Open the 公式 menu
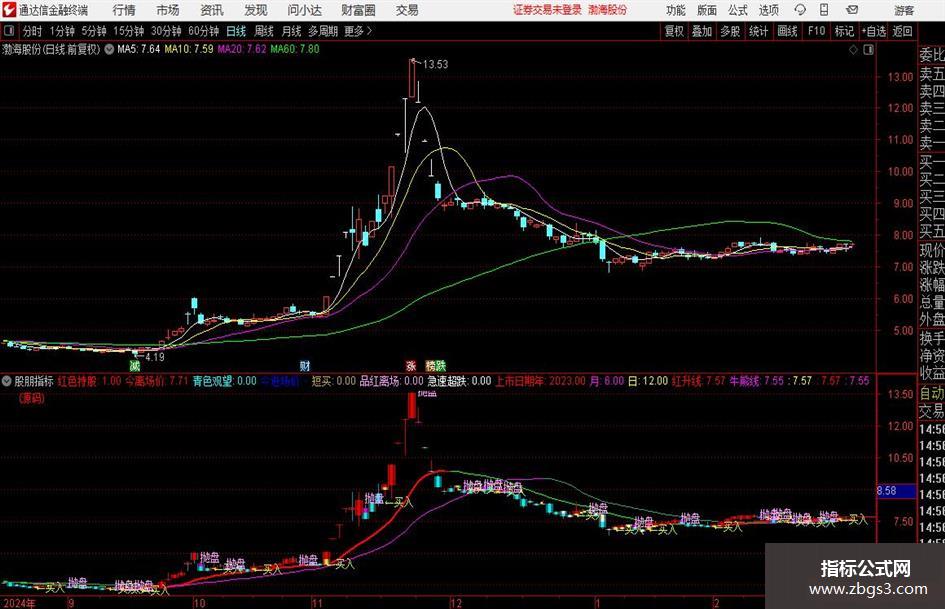Viewport: 945px width, 609px height. pyautogui.click(x=738, y=10)
